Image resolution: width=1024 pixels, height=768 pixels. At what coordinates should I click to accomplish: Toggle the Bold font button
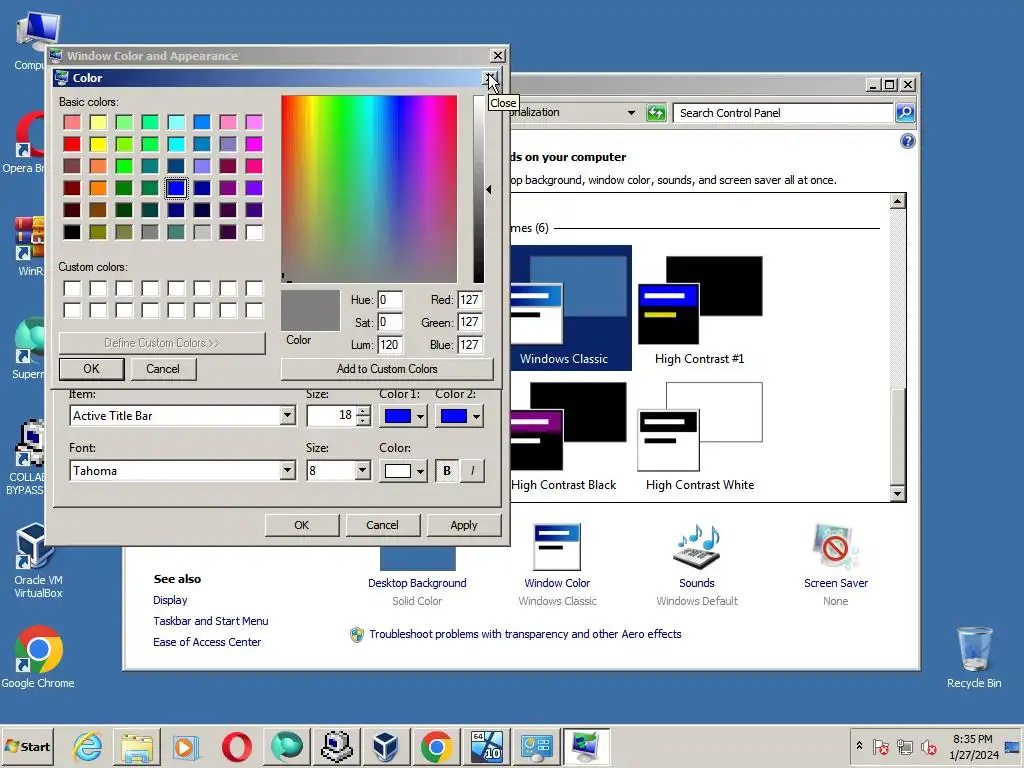click(447, 470)
